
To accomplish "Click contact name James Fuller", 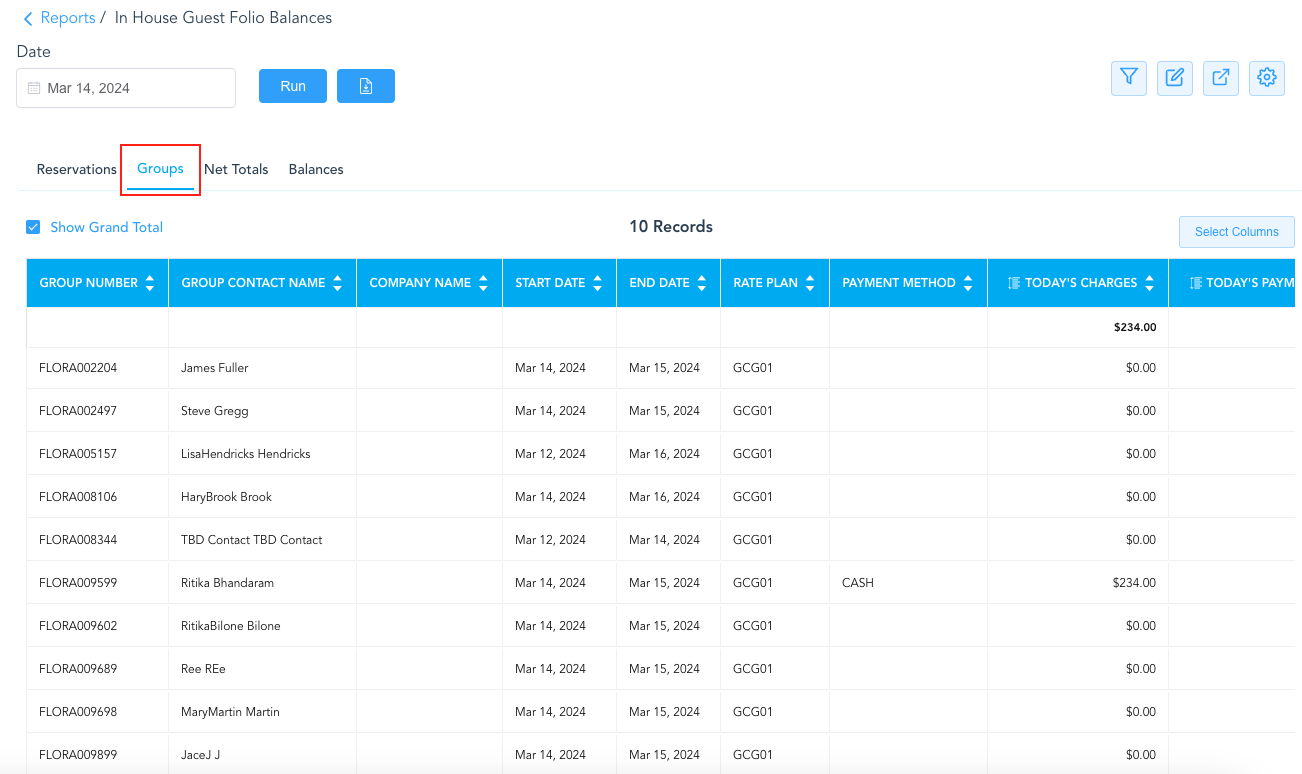I will [214, 368].
